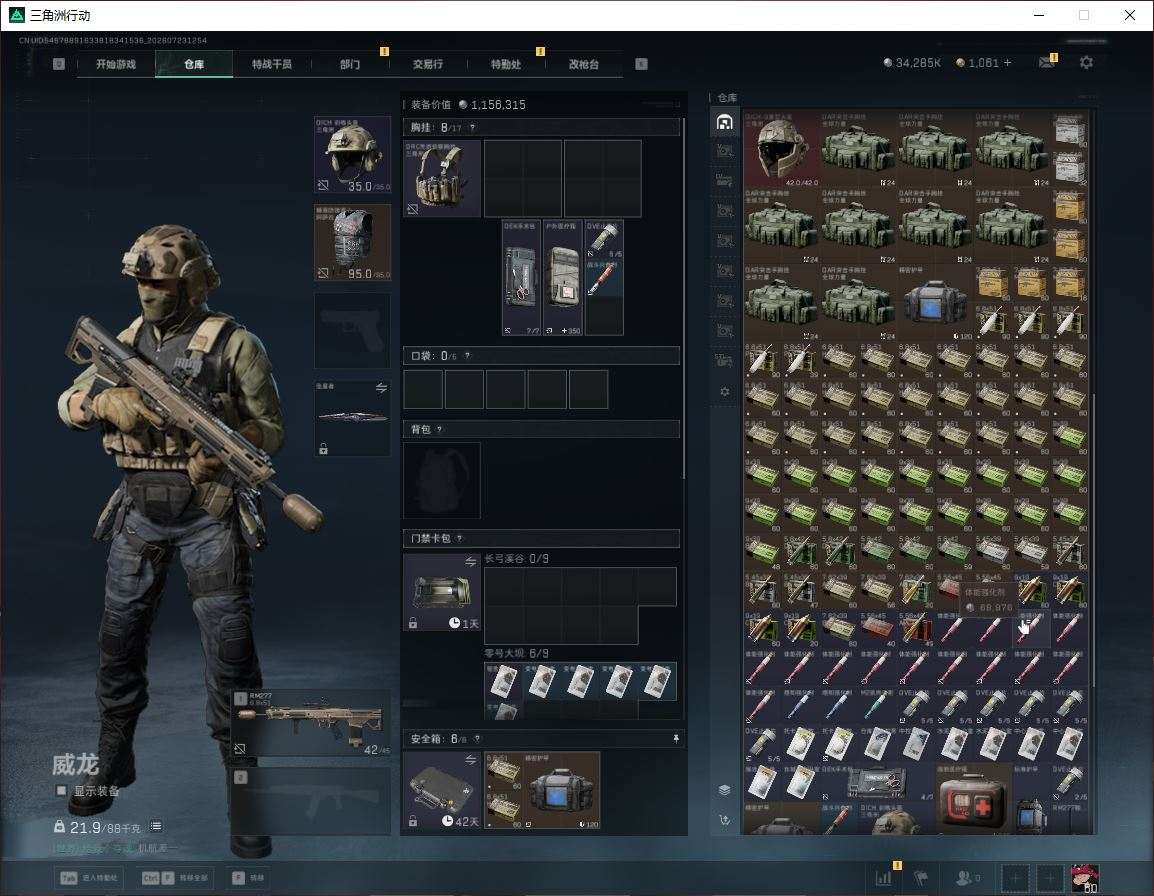Select the chest rig item in 胸挂
Viewport: 1154px width, 896px height.
pyautogui.click(x=442, y=178)
